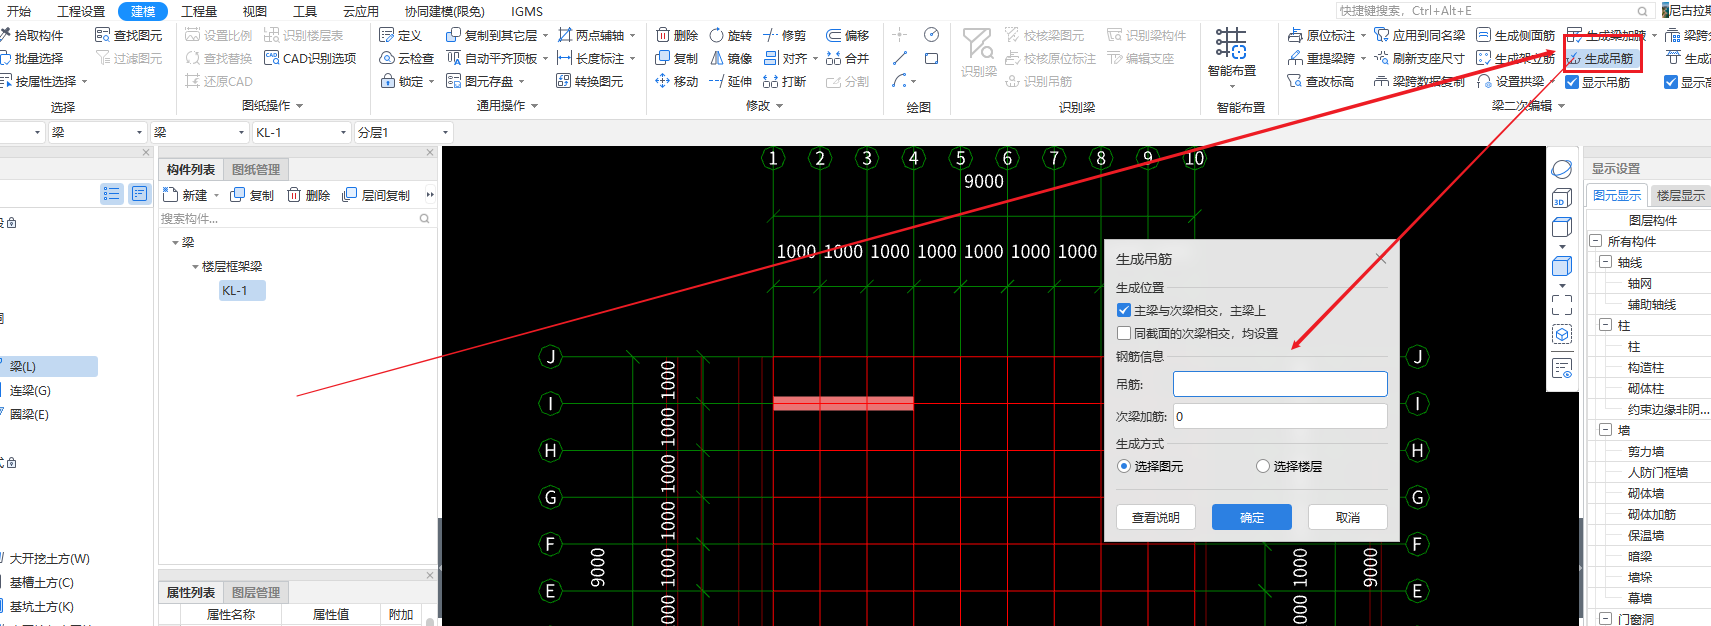This screenshot has width=1711, height=626.
Task: Click the 智能布置 smart layout icon
Action: pos(1231,44)
